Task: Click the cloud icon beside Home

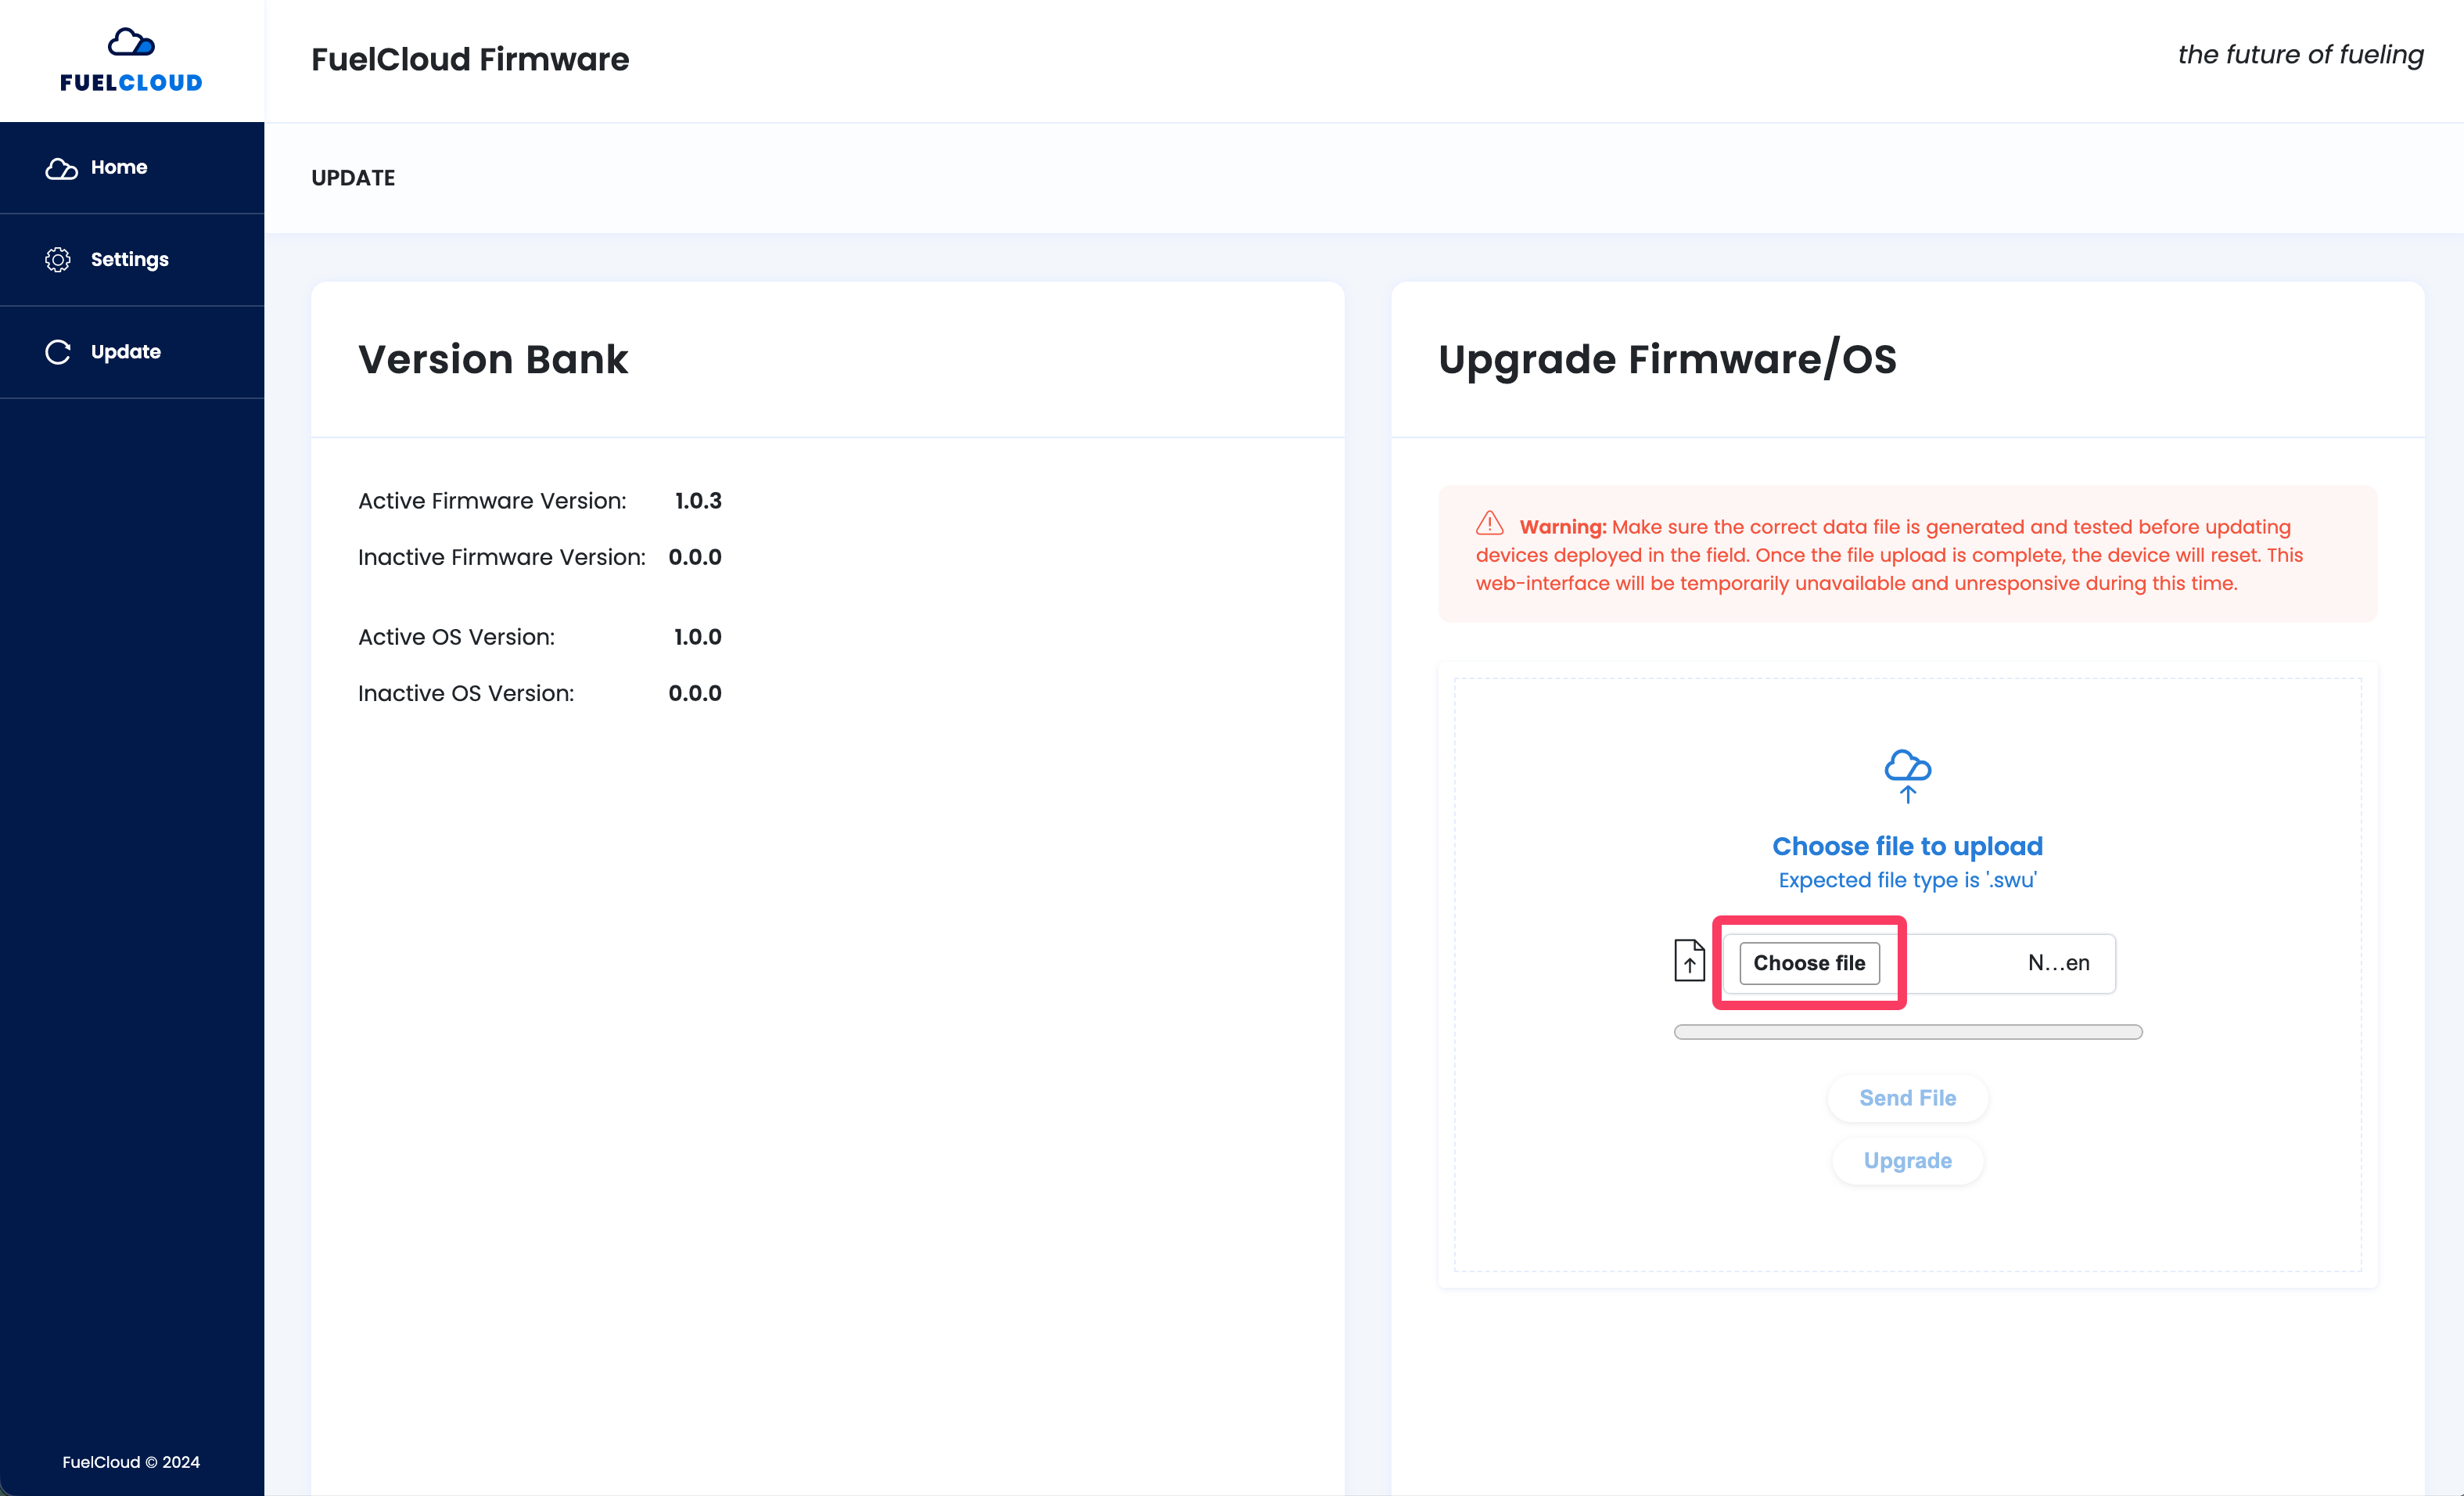Action: [x=61, y=168]
